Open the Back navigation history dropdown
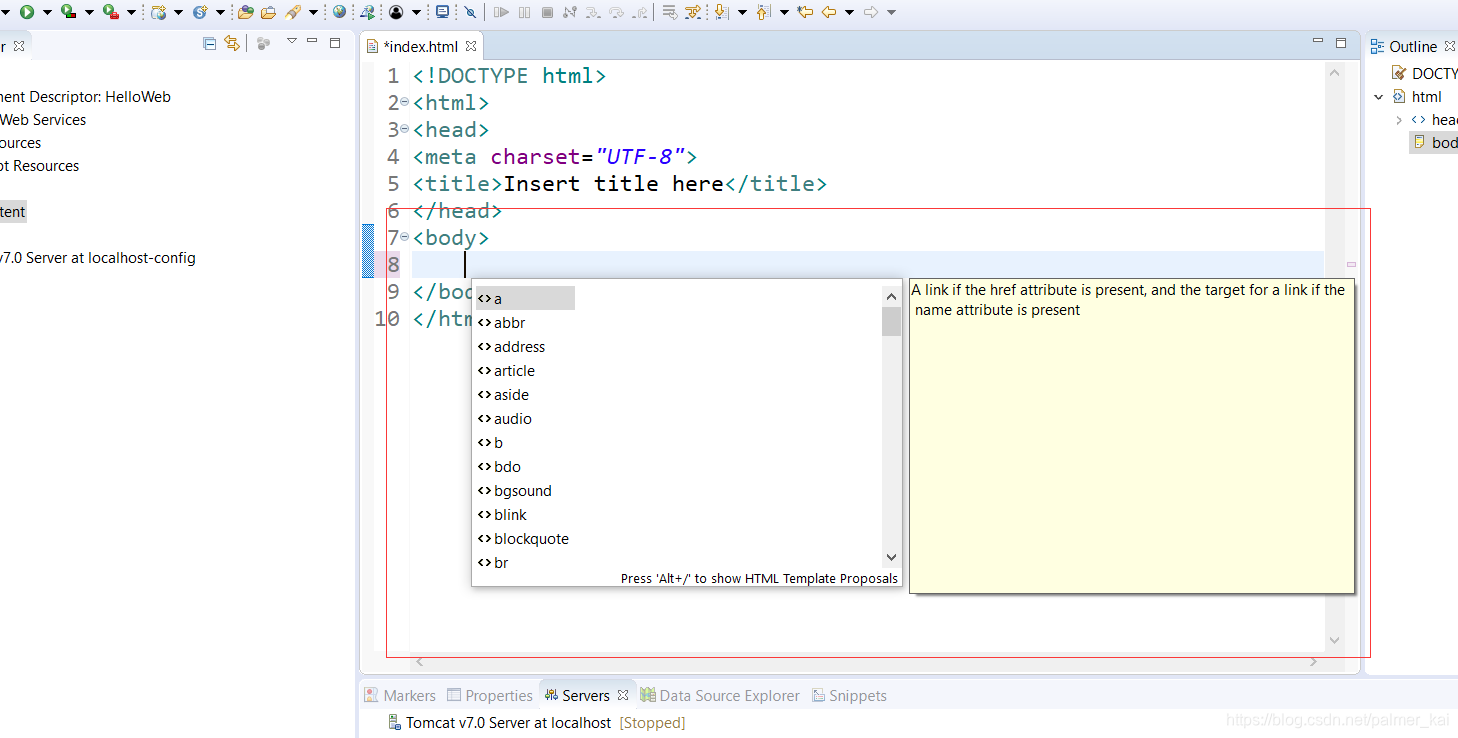 (x=849, y=12)
